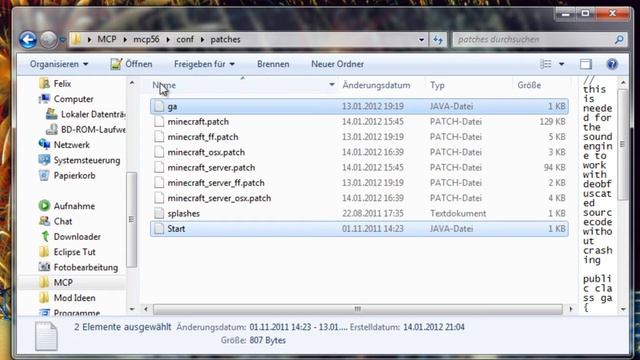Click mcp56 in the address breadcrumb
640x360 pixels.
pos(146,40)
